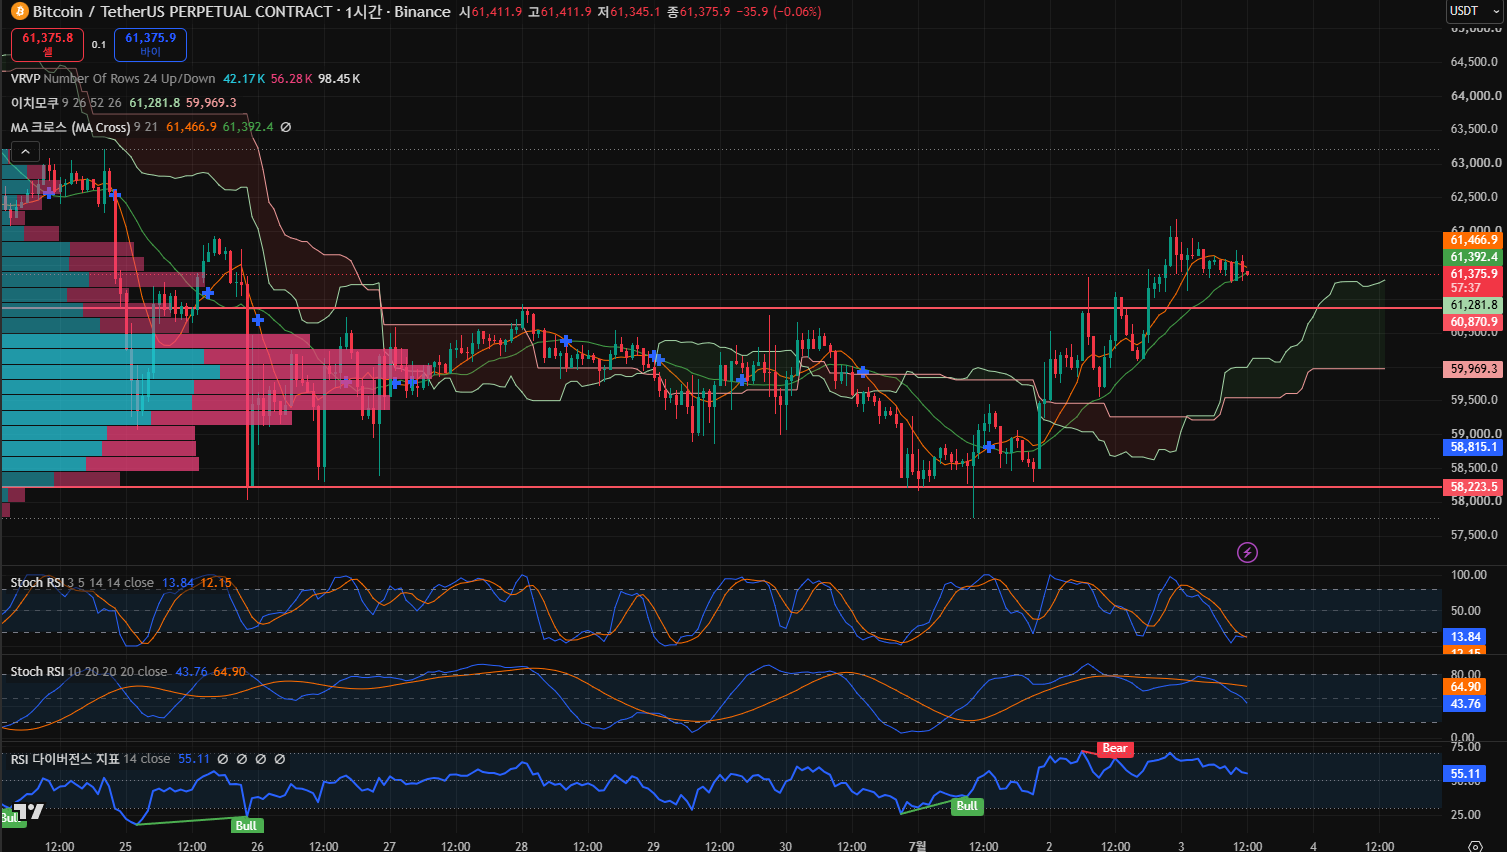Open chart settings hexagon gear icon
The width and height of the screenshot is (1507, 852).
point(1475,846)
